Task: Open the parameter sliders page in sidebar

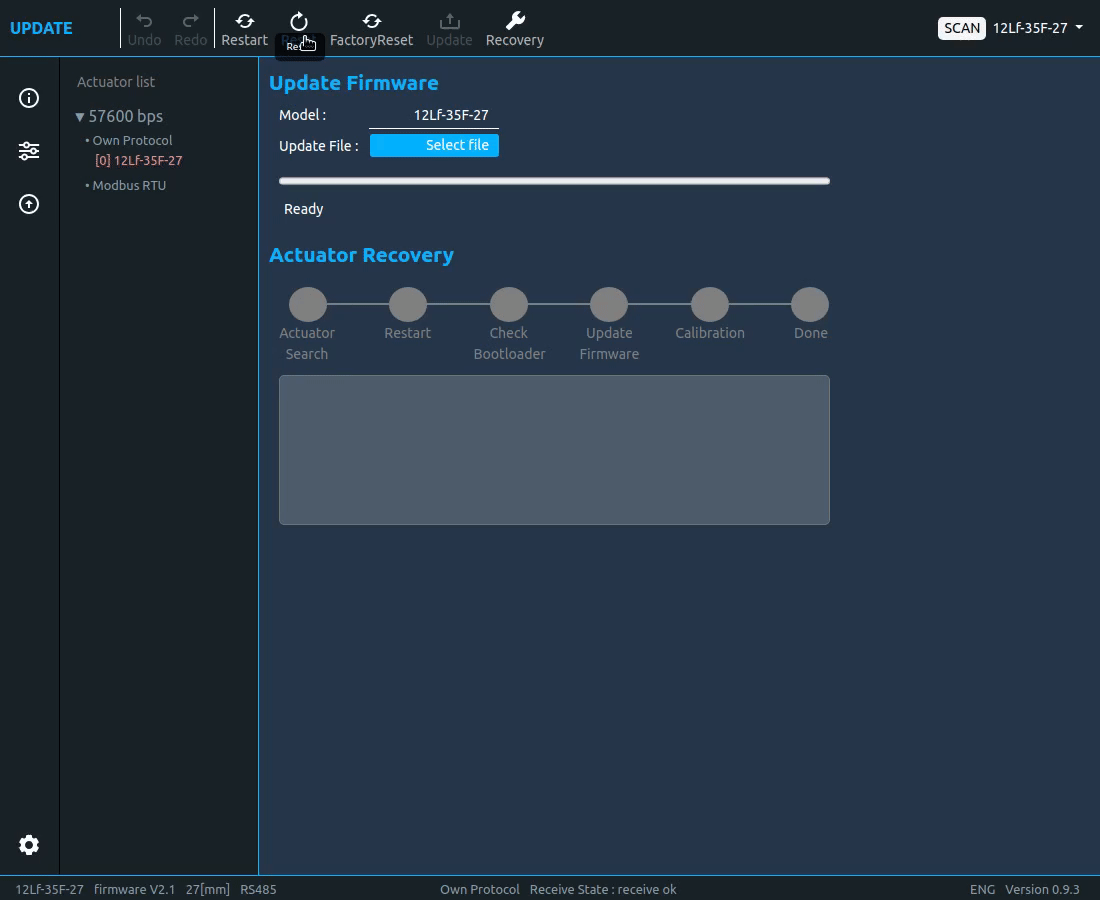Action: pyautogui.click(x=29, y=151)
